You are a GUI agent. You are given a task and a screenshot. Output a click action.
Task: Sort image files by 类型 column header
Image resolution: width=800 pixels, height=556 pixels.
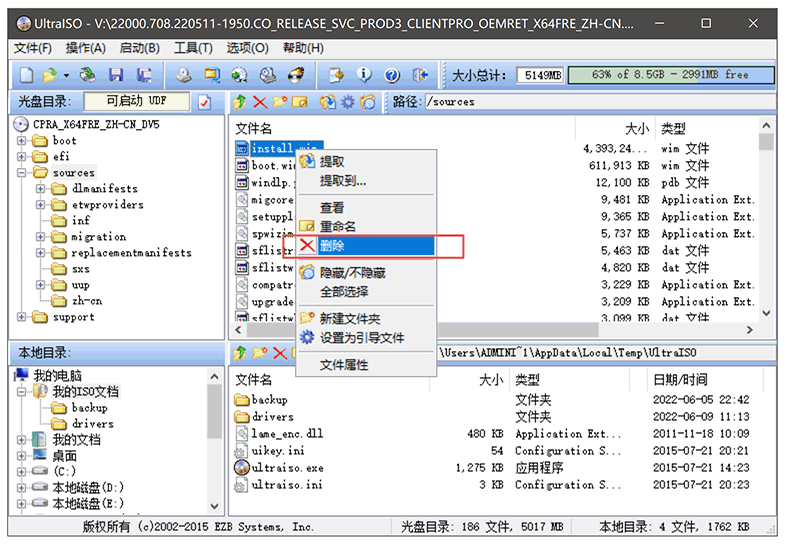pyautogui.click(x=705, y=129)
